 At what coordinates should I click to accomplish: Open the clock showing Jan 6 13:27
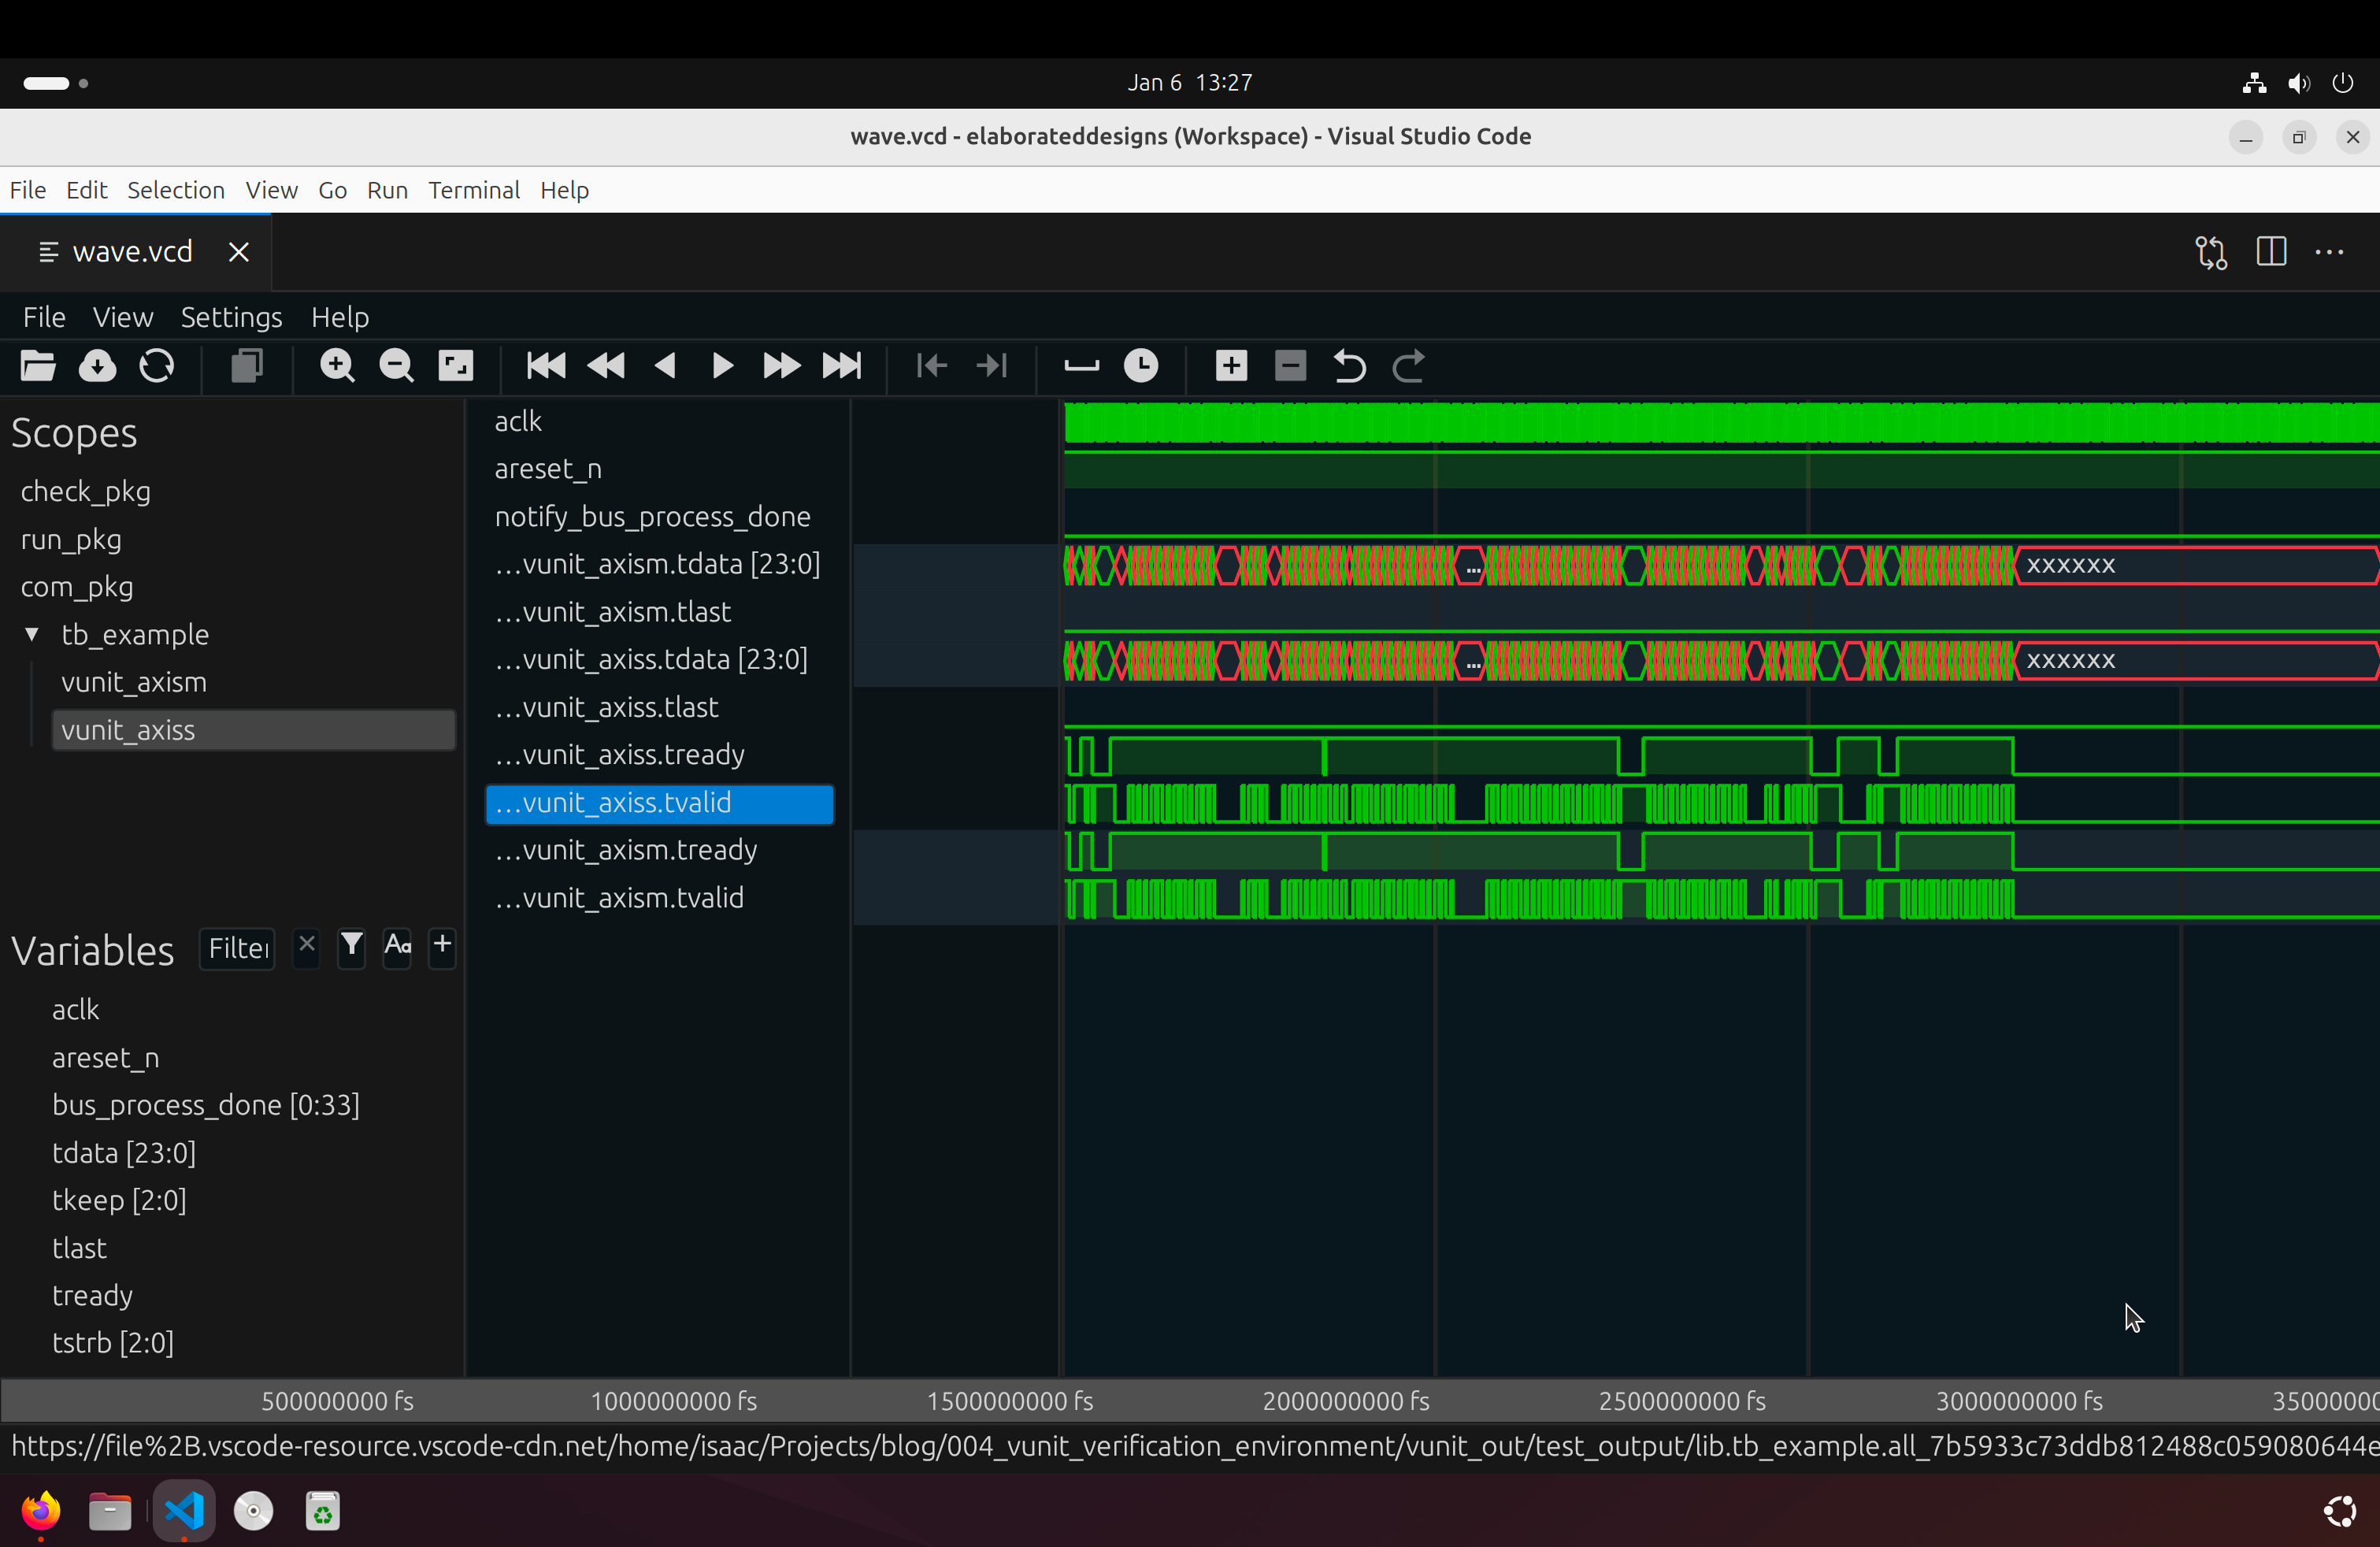point(1190,83)
